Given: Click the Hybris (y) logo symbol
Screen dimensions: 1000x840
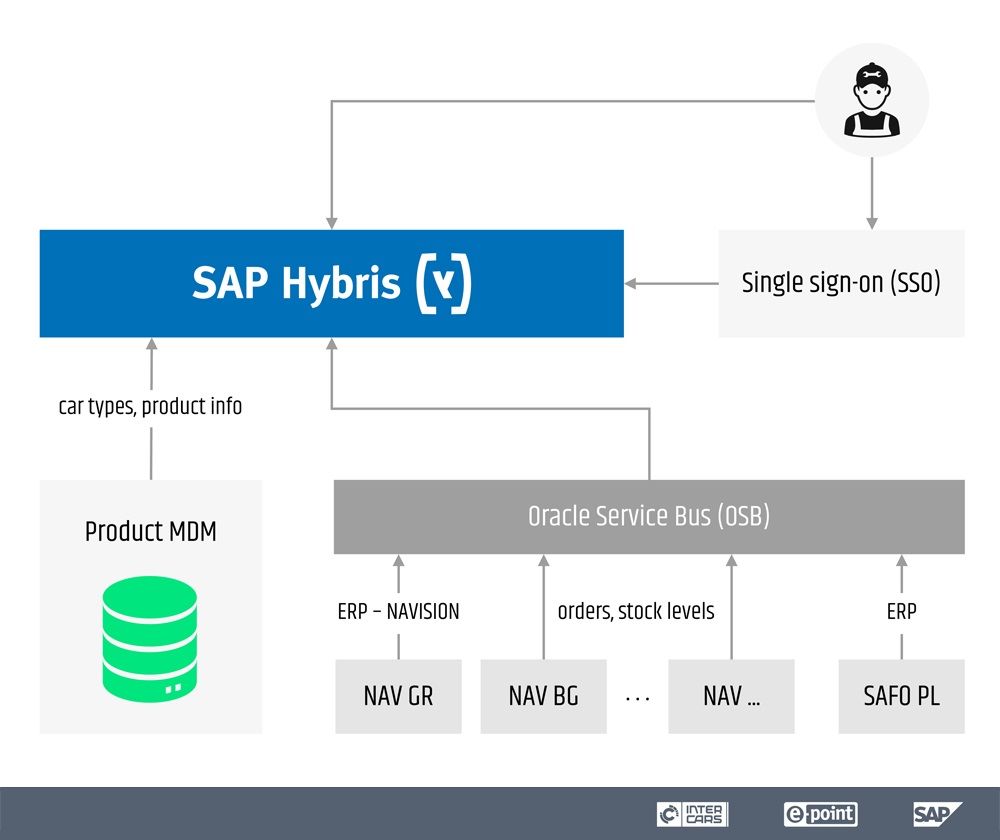Looking at the screenshot, I should point(442,284).
